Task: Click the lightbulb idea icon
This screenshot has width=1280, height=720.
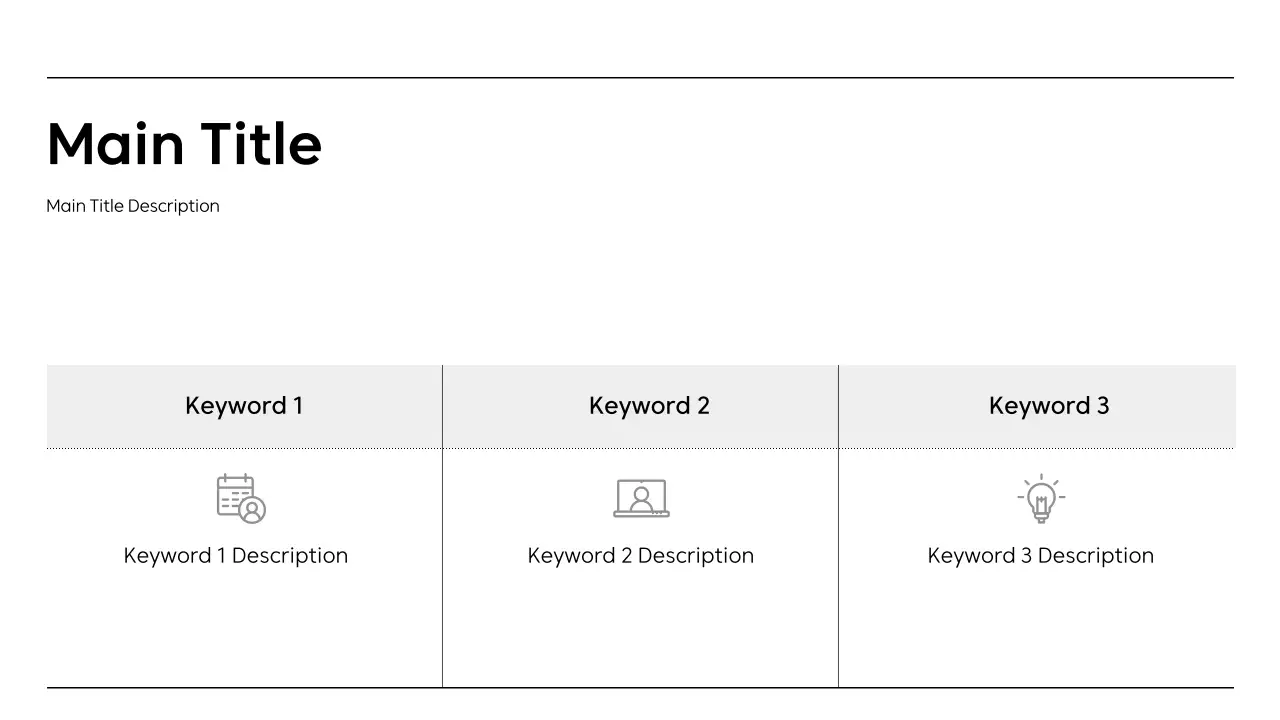Action: click(x=1041, y=498)
